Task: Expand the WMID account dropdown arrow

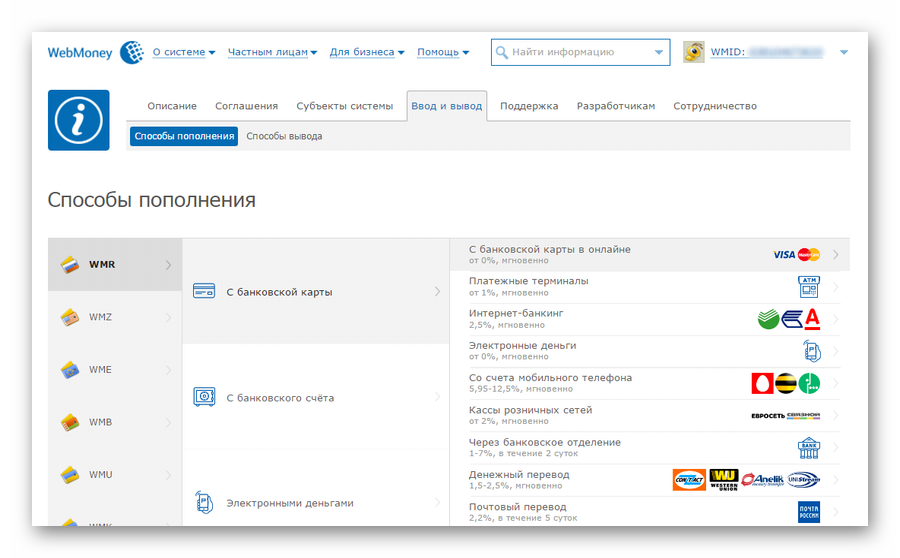Action: [844, 52]
